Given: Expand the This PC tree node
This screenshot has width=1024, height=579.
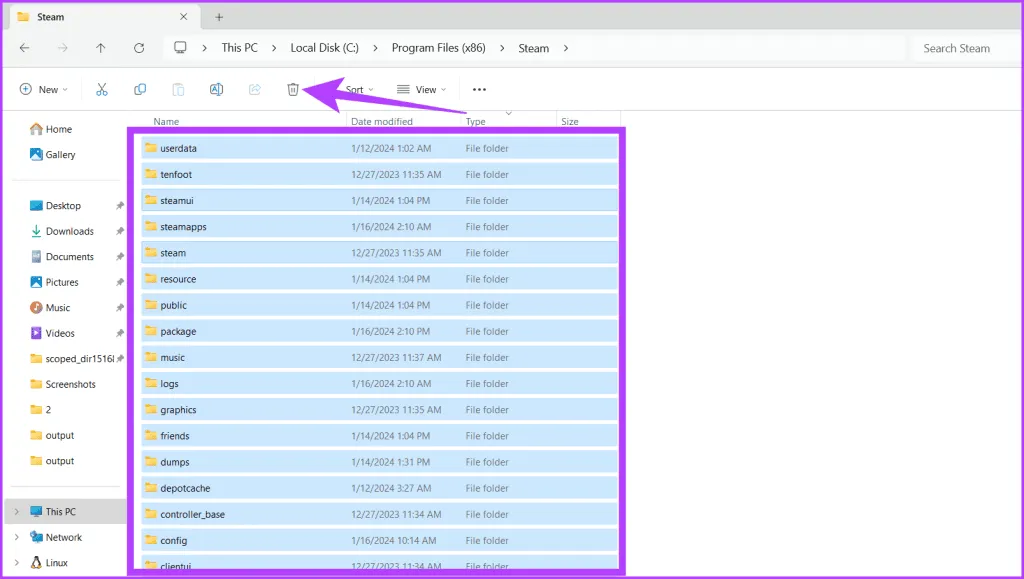Looking at the screenshot, I should [x=16, y=512].
